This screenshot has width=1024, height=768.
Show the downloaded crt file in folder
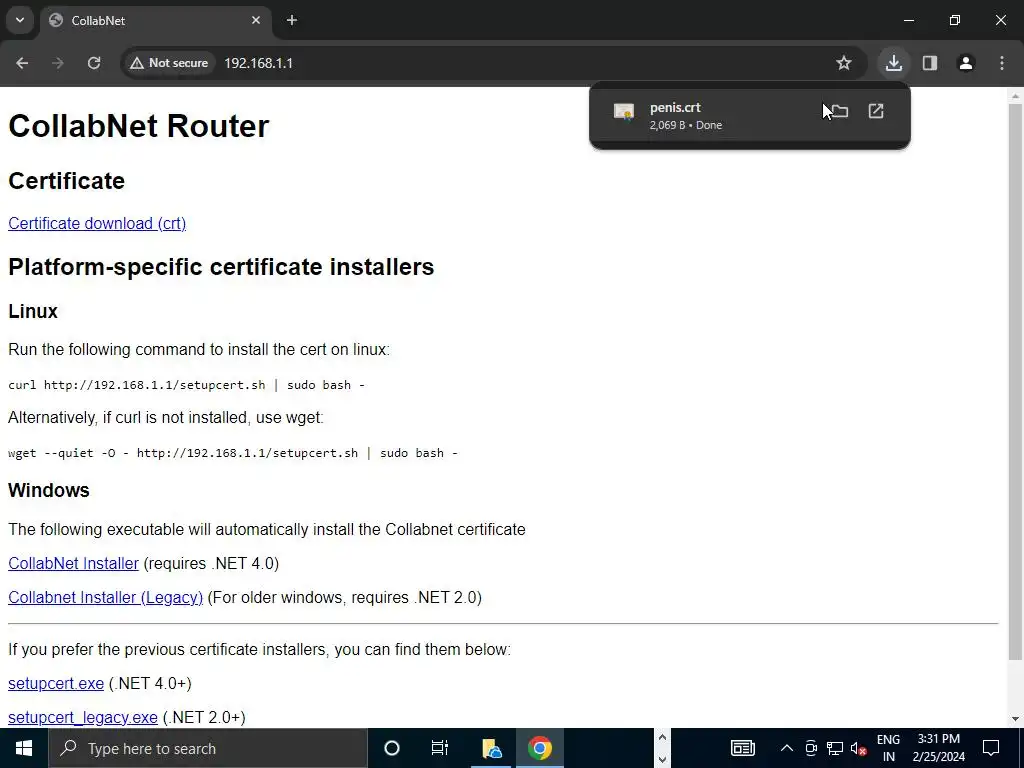tap(840, 111)
